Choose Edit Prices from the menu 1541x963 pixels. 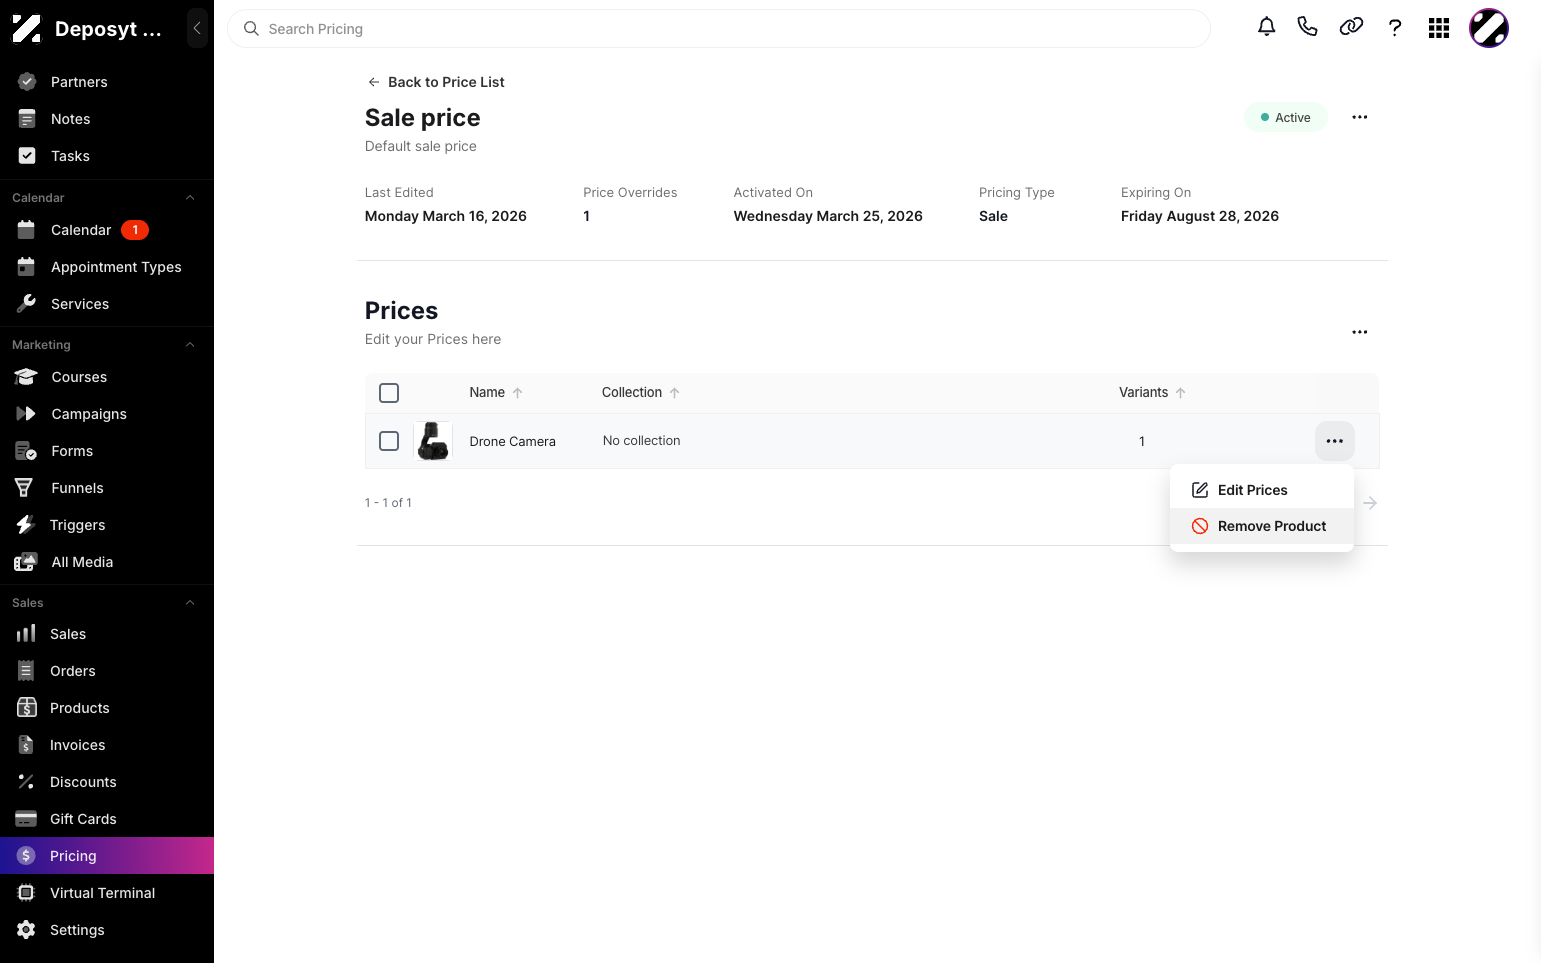(x=1261, y=490)
